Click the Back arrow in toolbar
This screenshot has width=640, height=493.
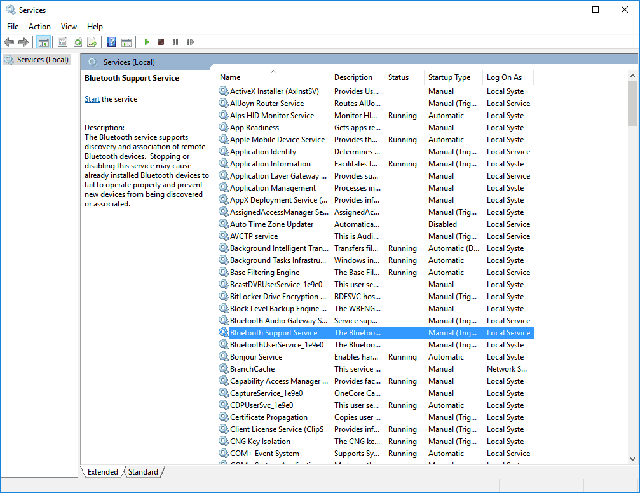coord(9,42)
